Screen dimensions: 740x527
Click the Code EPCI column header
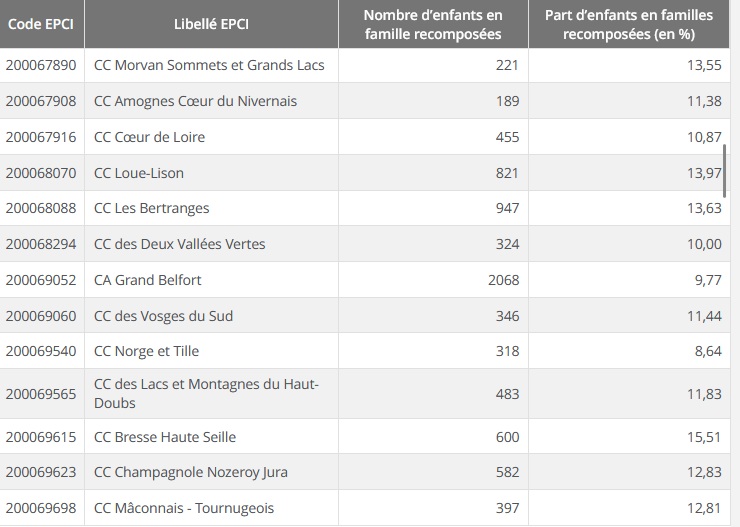pos(41,24)
